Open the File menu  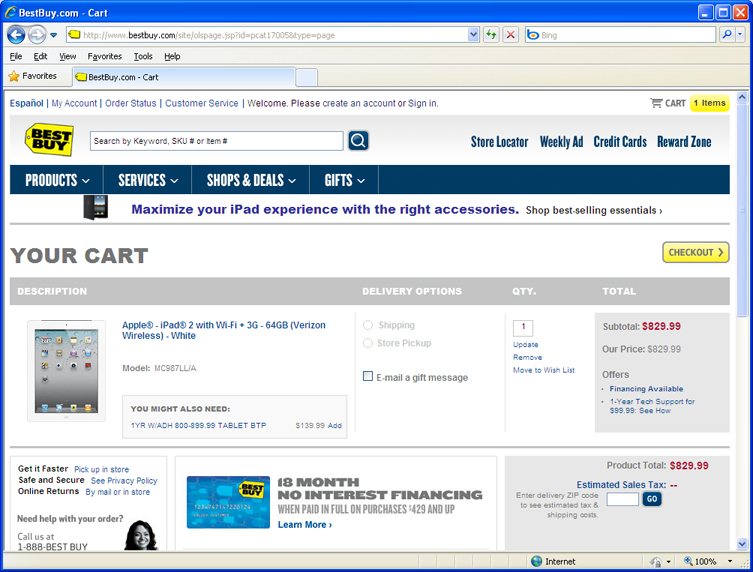click(16, 56)
